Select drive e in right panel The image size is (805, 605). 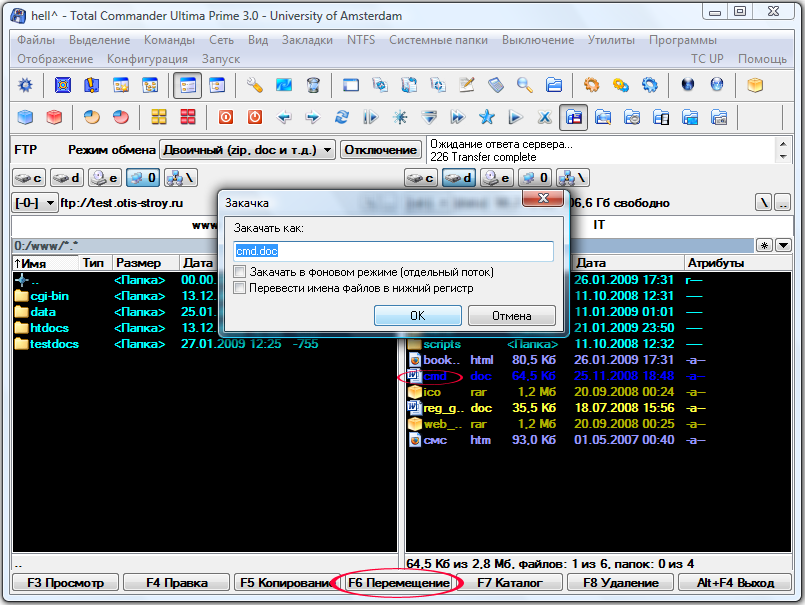[x=497, y=178]
